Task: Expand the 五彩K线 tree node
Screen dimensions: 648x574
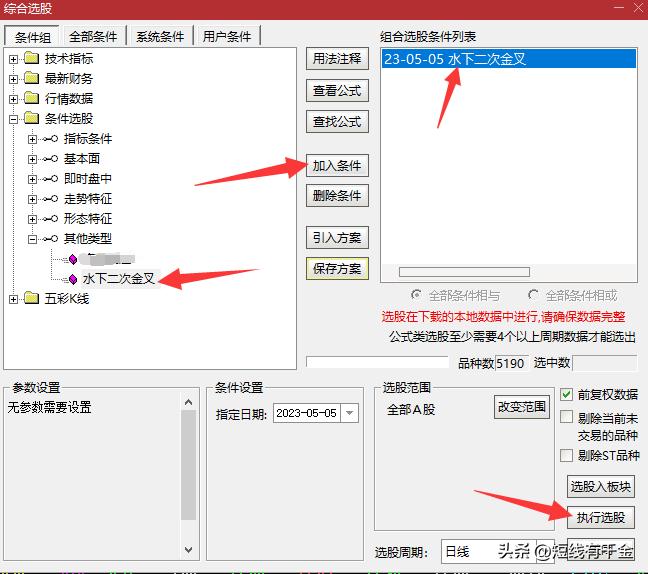Action: coord(13,299)
